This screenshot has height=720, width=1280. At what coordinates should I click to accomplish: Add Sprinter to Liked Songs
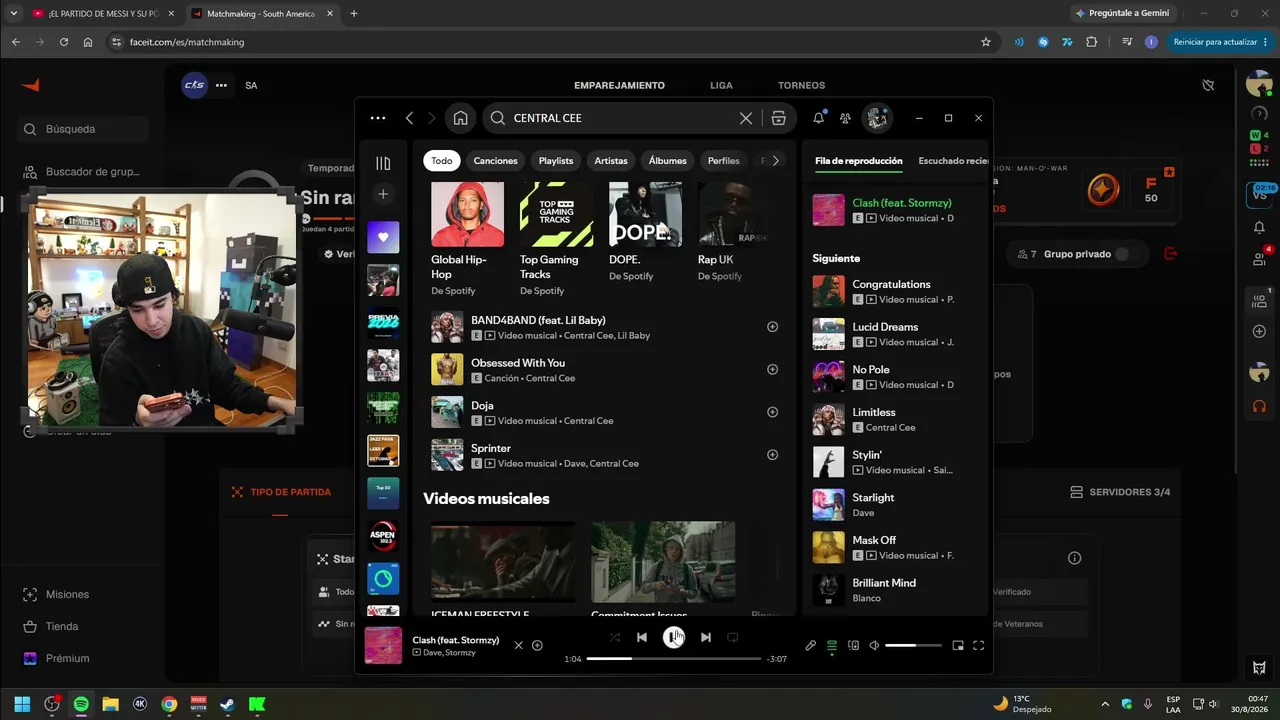772,455
